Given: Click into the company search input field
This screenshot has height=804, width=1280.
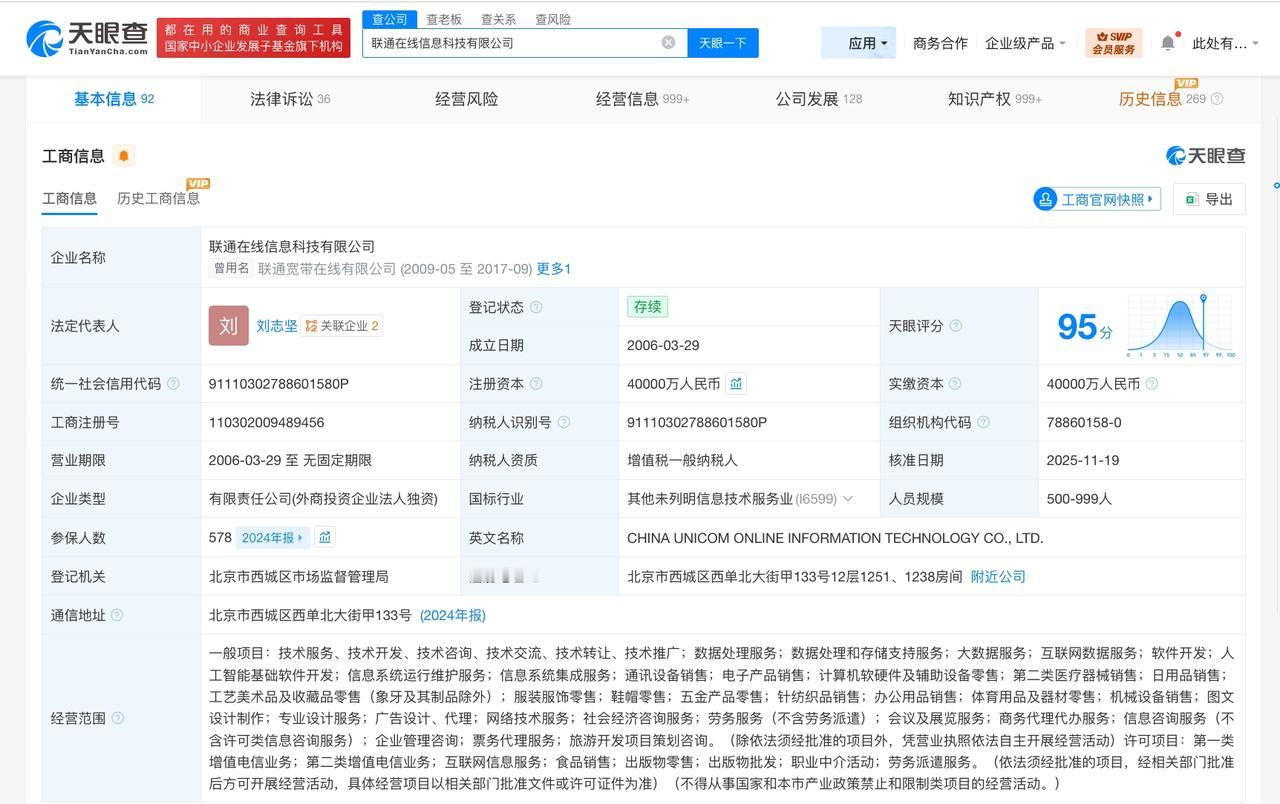Looking at the screenshot, I should pos(510,43).
